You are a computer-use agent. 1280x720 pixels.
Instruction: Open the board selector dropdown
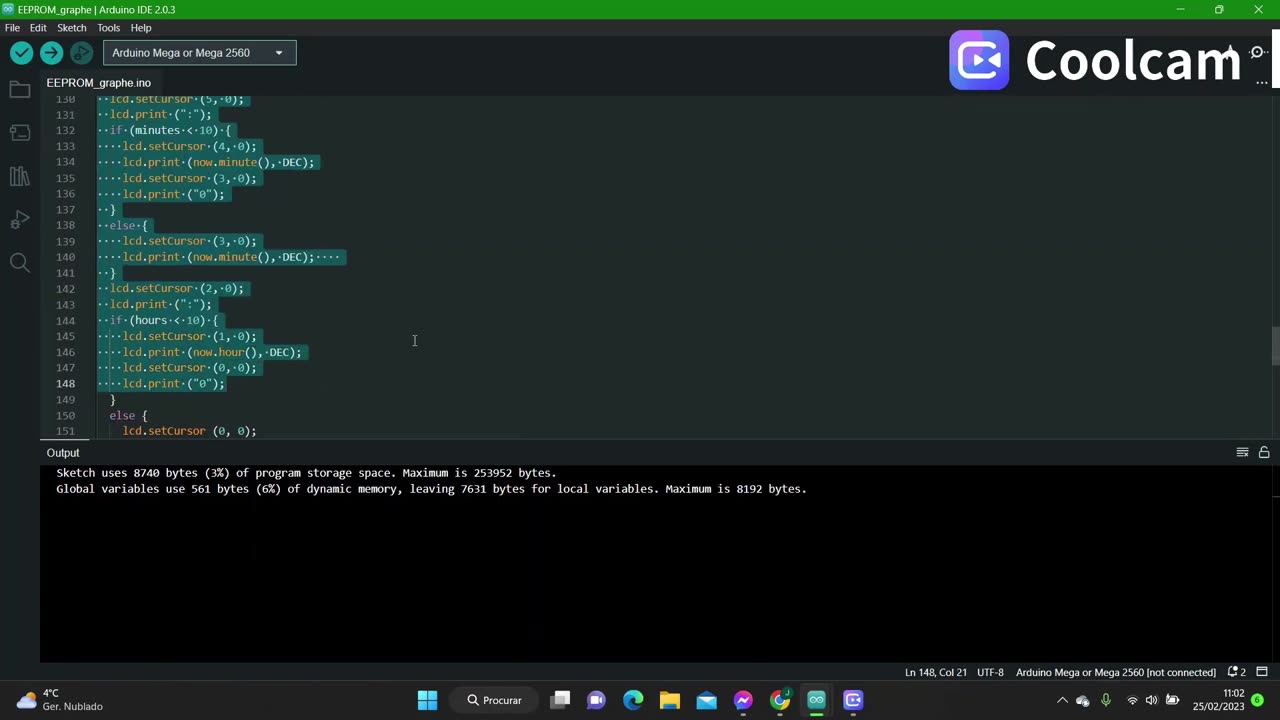(199, 53)
